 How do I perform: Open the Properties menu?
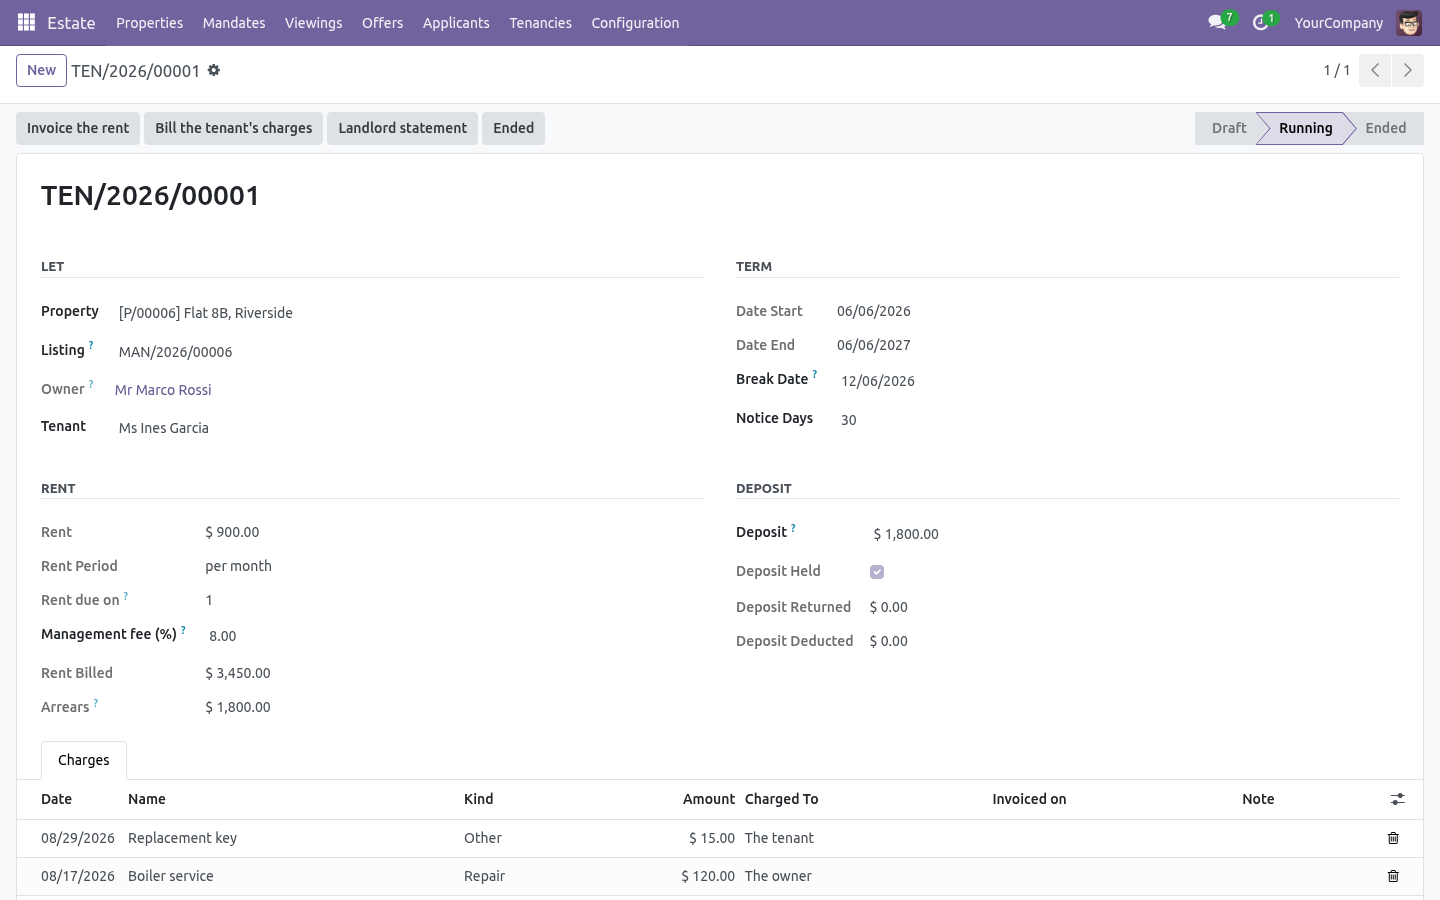coord(149,22)
